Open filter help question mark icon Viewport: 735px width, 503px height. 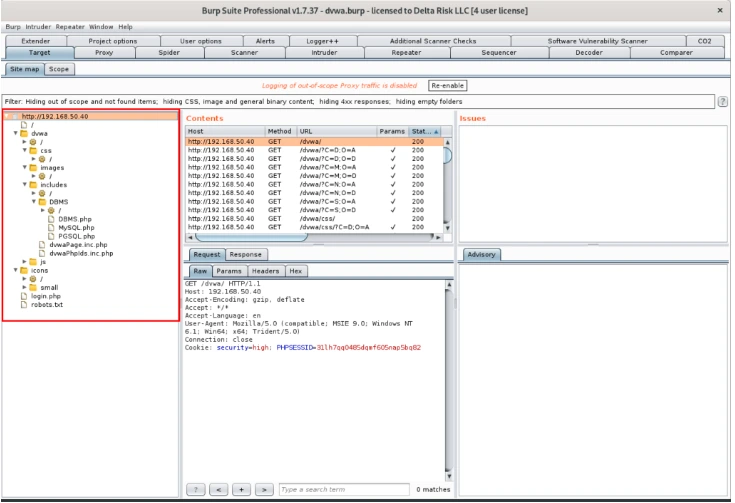tap(722, 102)
